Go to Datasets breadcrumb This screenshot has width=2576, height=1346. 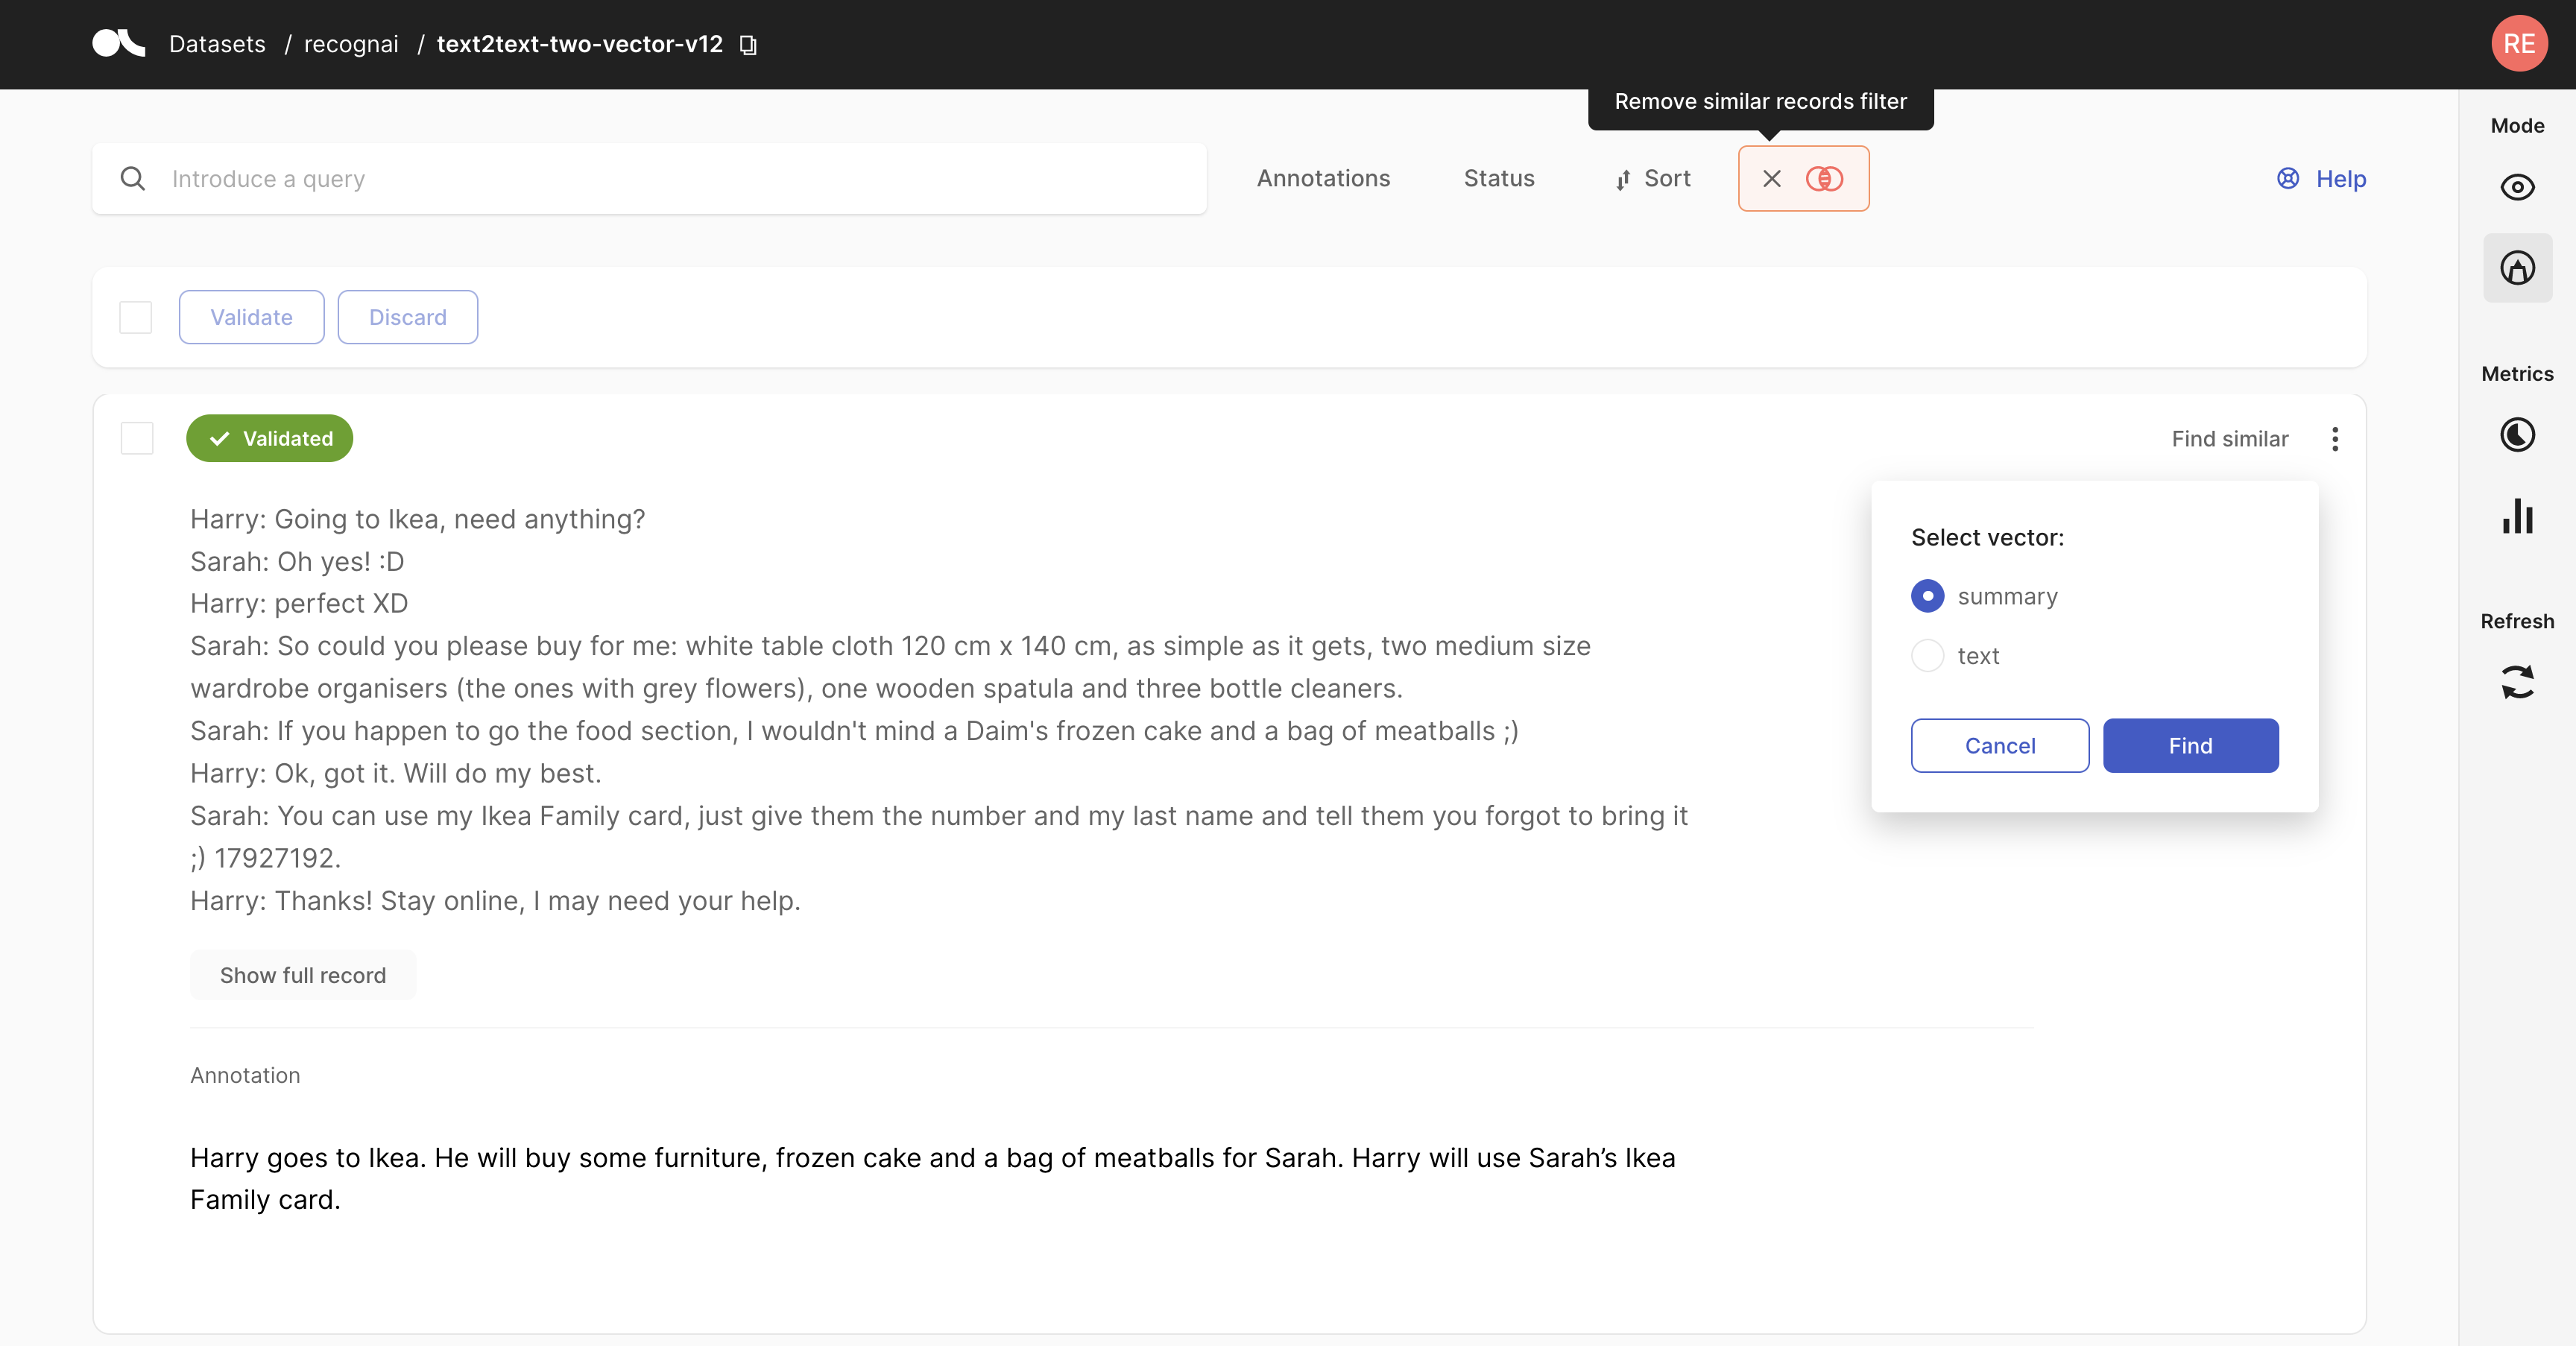tap(217, 45)
